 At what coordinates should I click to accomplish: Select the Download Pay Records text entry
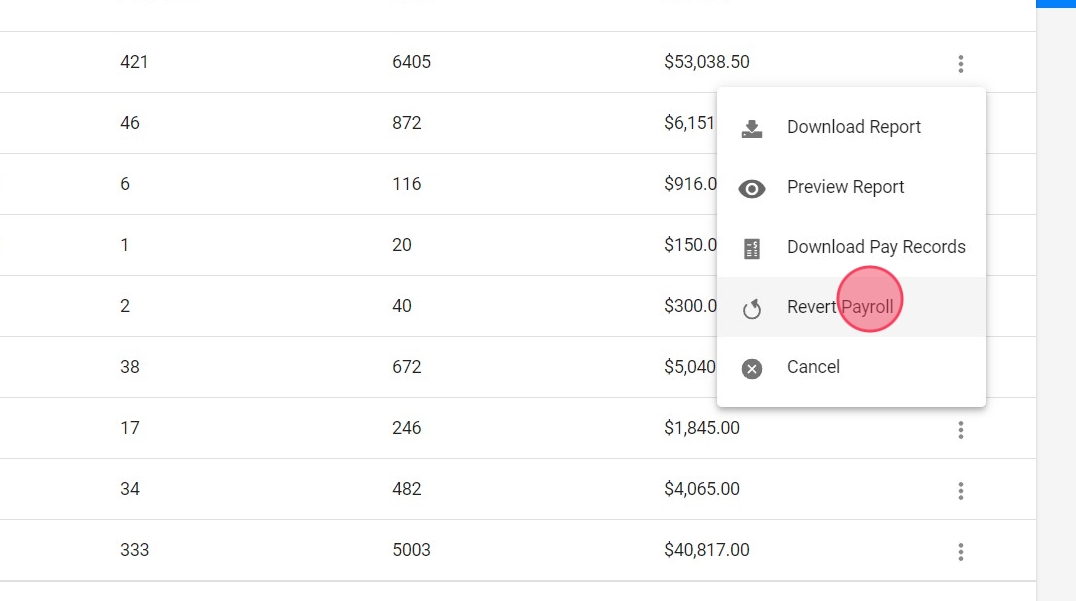pyautogui.click(x=876, y=247)
